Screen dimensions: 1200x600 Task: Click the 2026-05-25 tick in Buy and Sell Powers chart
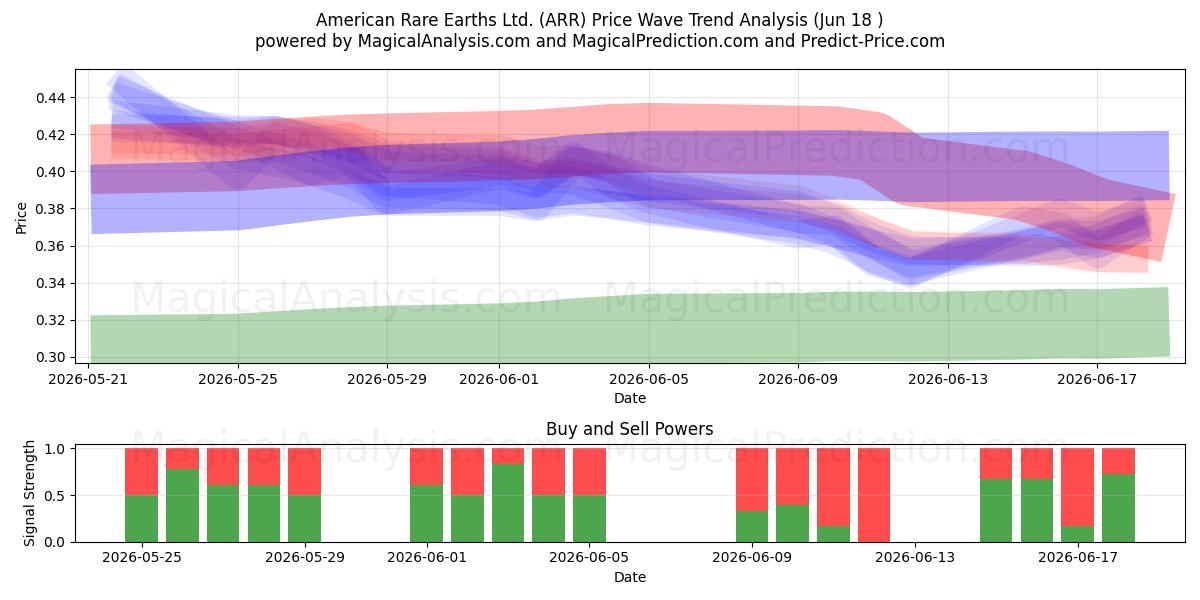pos(142,558)
